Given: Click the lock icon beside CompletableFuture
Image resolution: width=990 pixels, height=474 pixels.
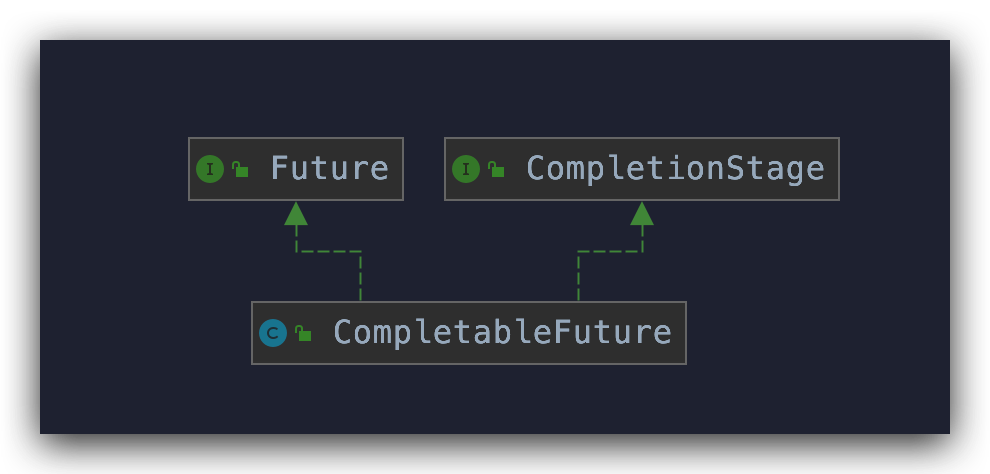Looking at the screenshot, I should 303,334.
